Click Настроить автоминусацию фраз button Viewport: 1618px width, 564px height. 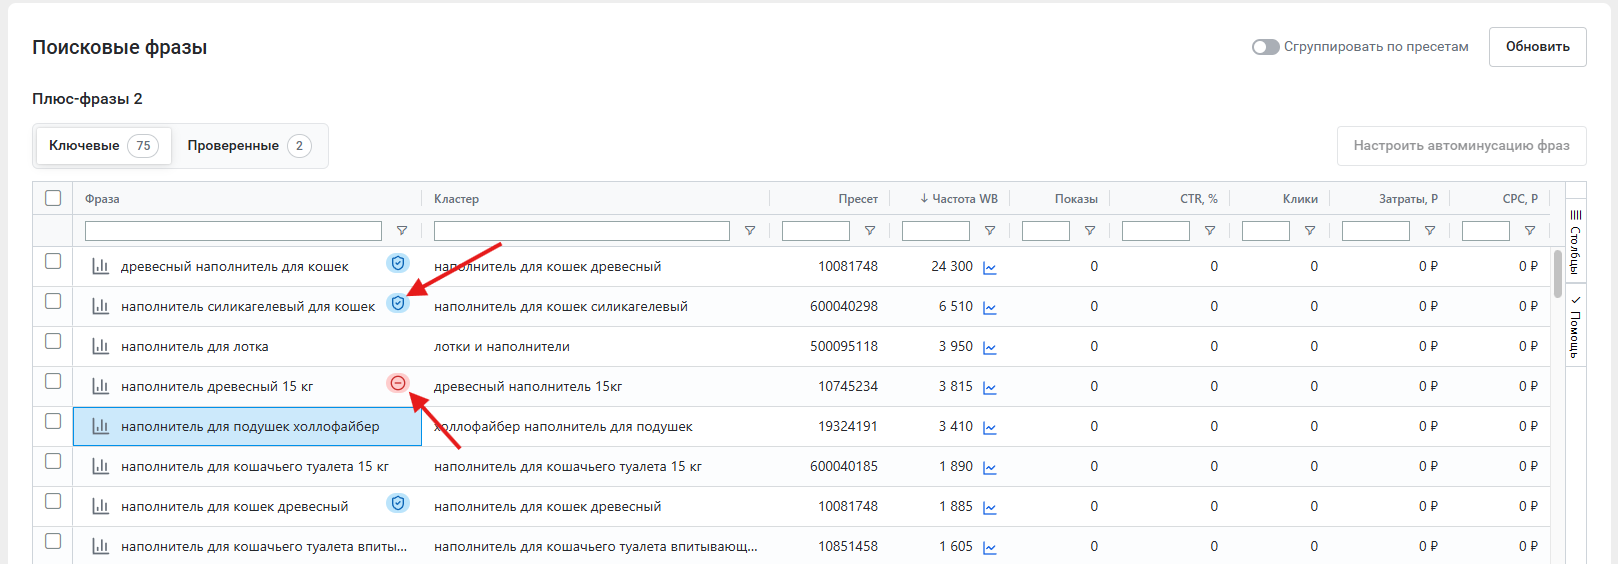pos(1461,146)
